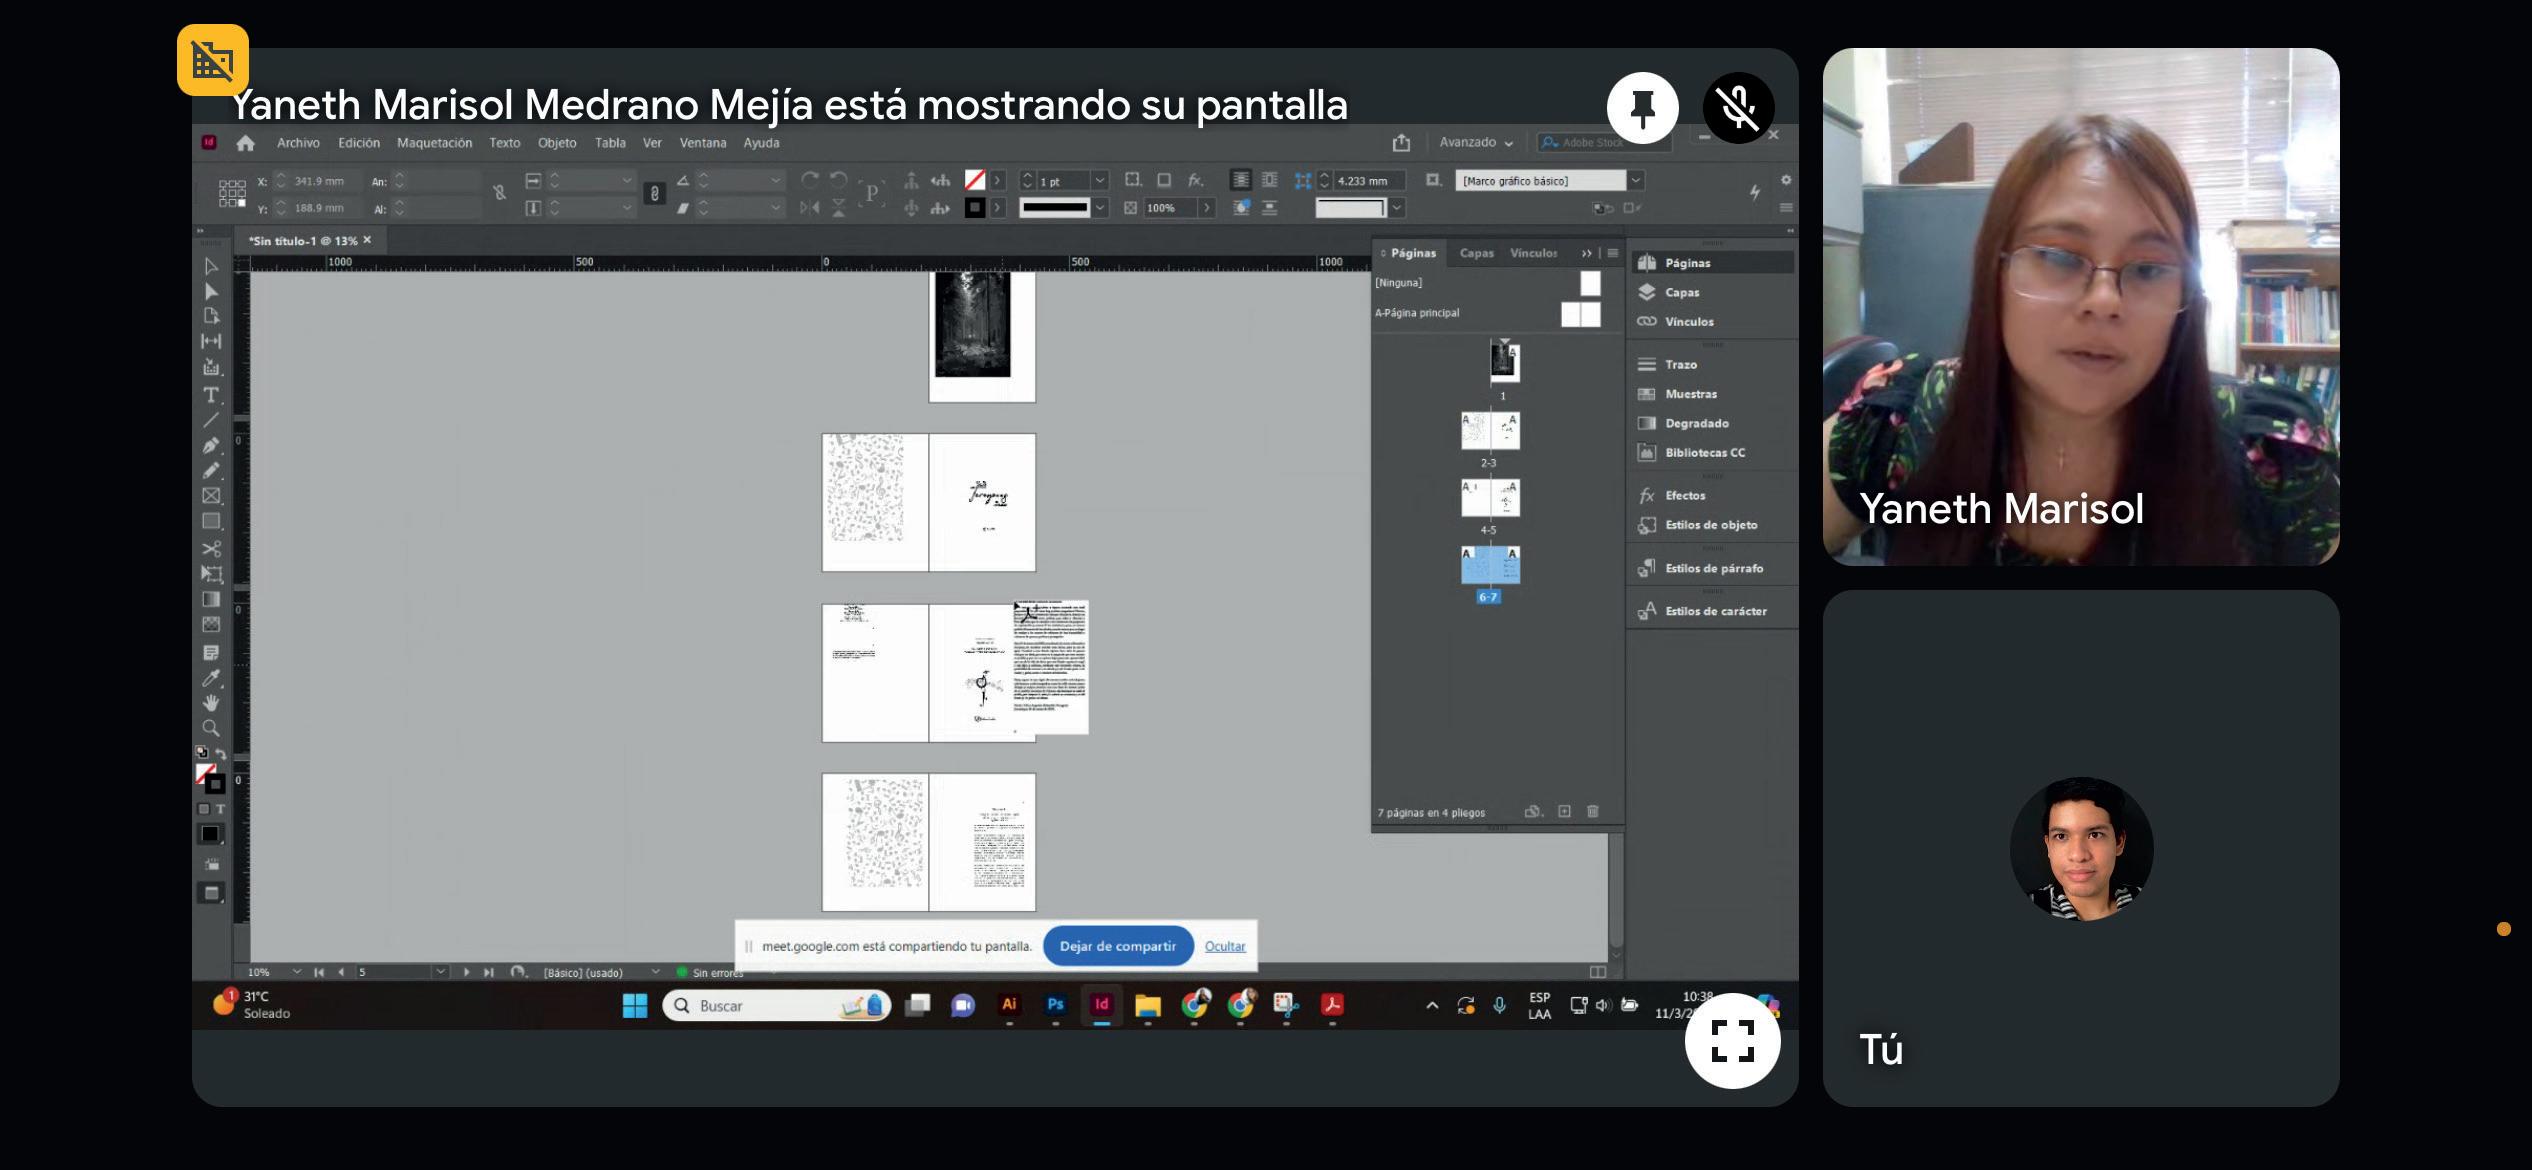Select the Eyedropper tool
Image resolution: width=2532 pixels, height=1170 pixels.
pyautogui.click(x=211, y=678)
